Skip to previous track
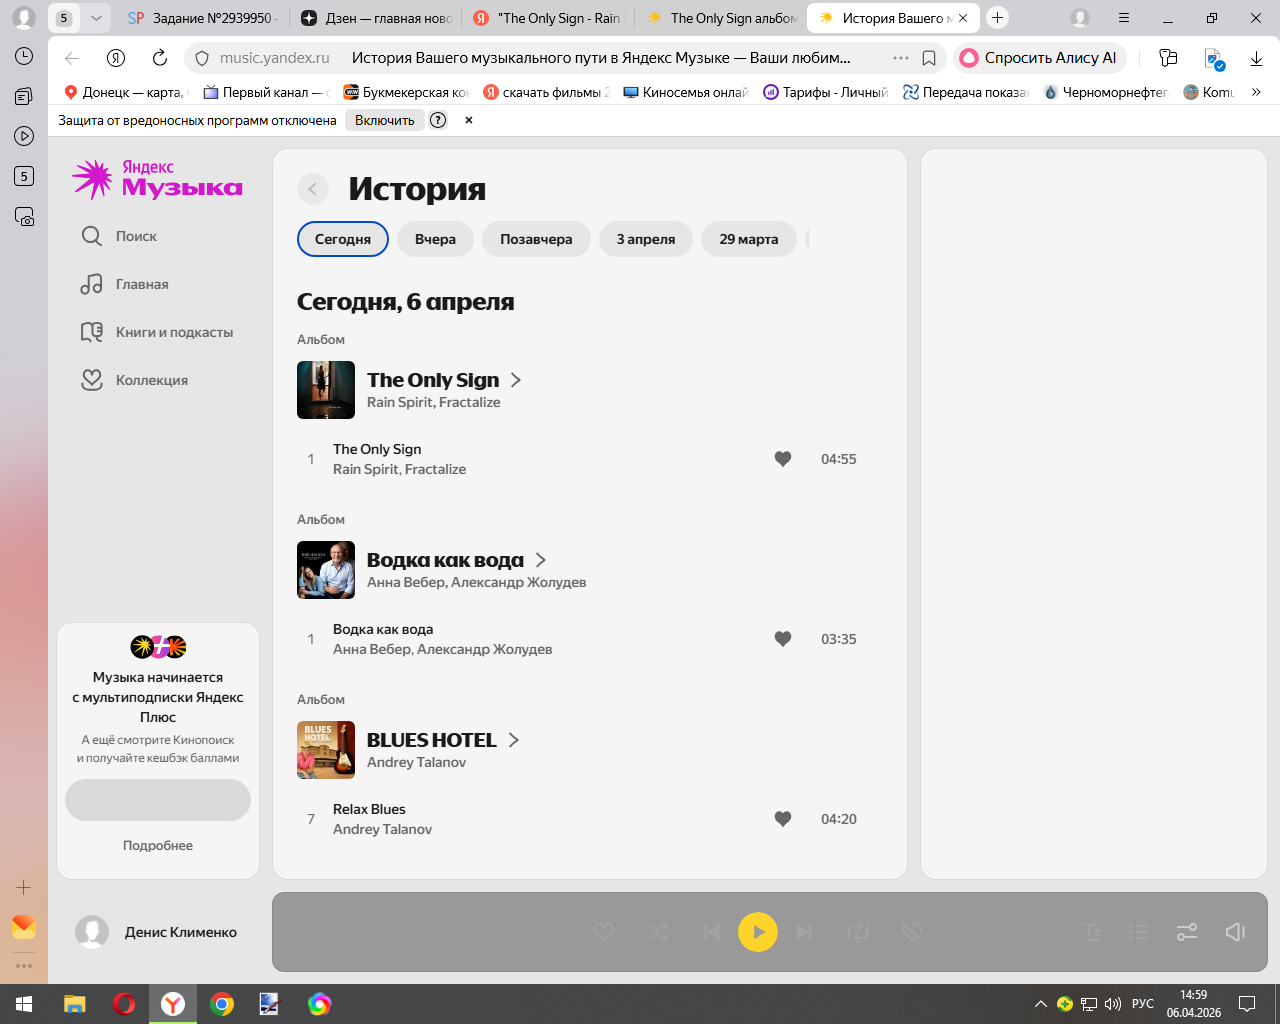This screenshot has height=1024, width=1280. tap(712, 932)
